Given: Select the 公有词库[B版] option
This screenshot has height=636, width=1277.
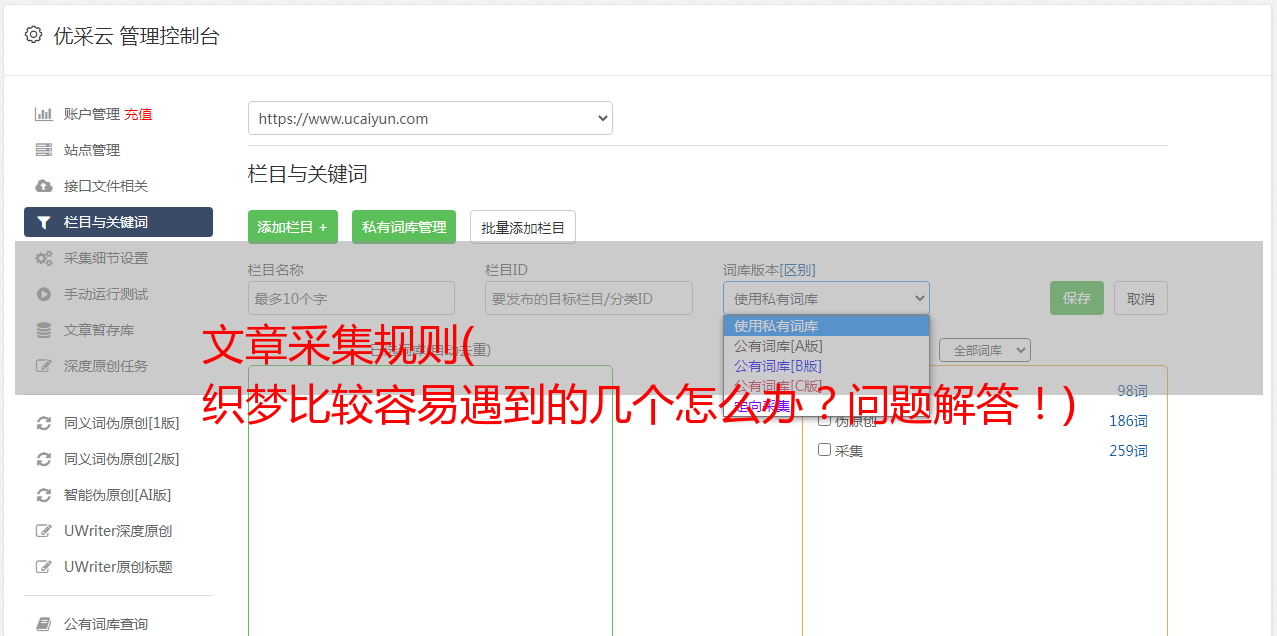Looking at the screenshot, I should (778, 366).
